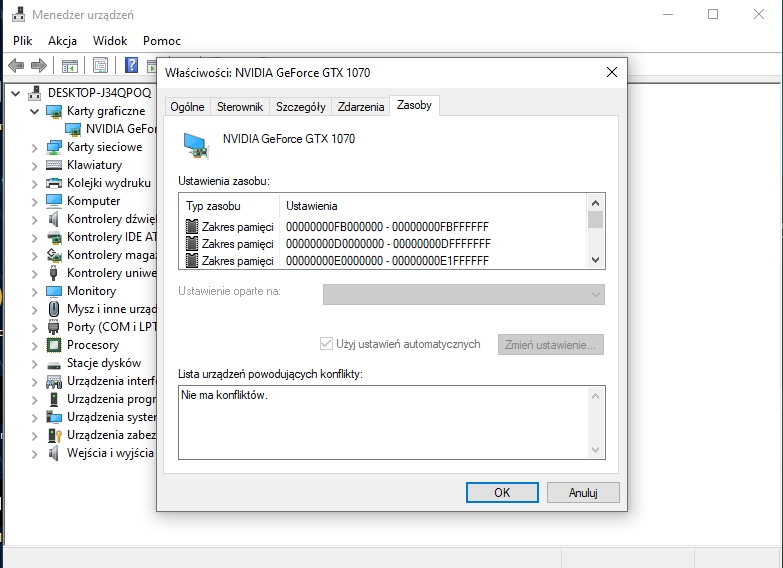The width and height of the screenshot is (783, 568).
Task: Click the Kolejki wydruku printer icon
Action: 53,183
